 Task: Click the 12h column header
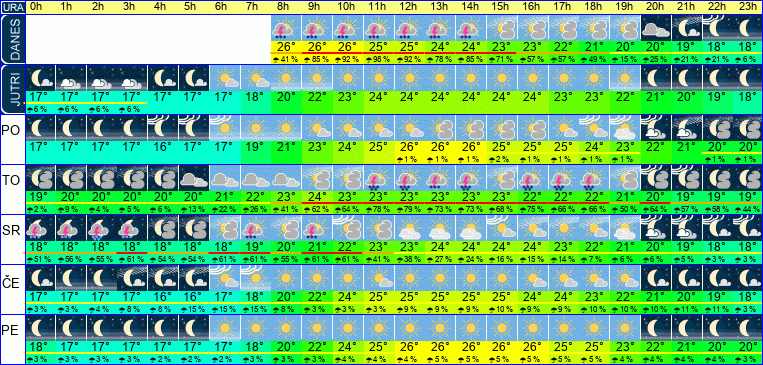point(409,7)
